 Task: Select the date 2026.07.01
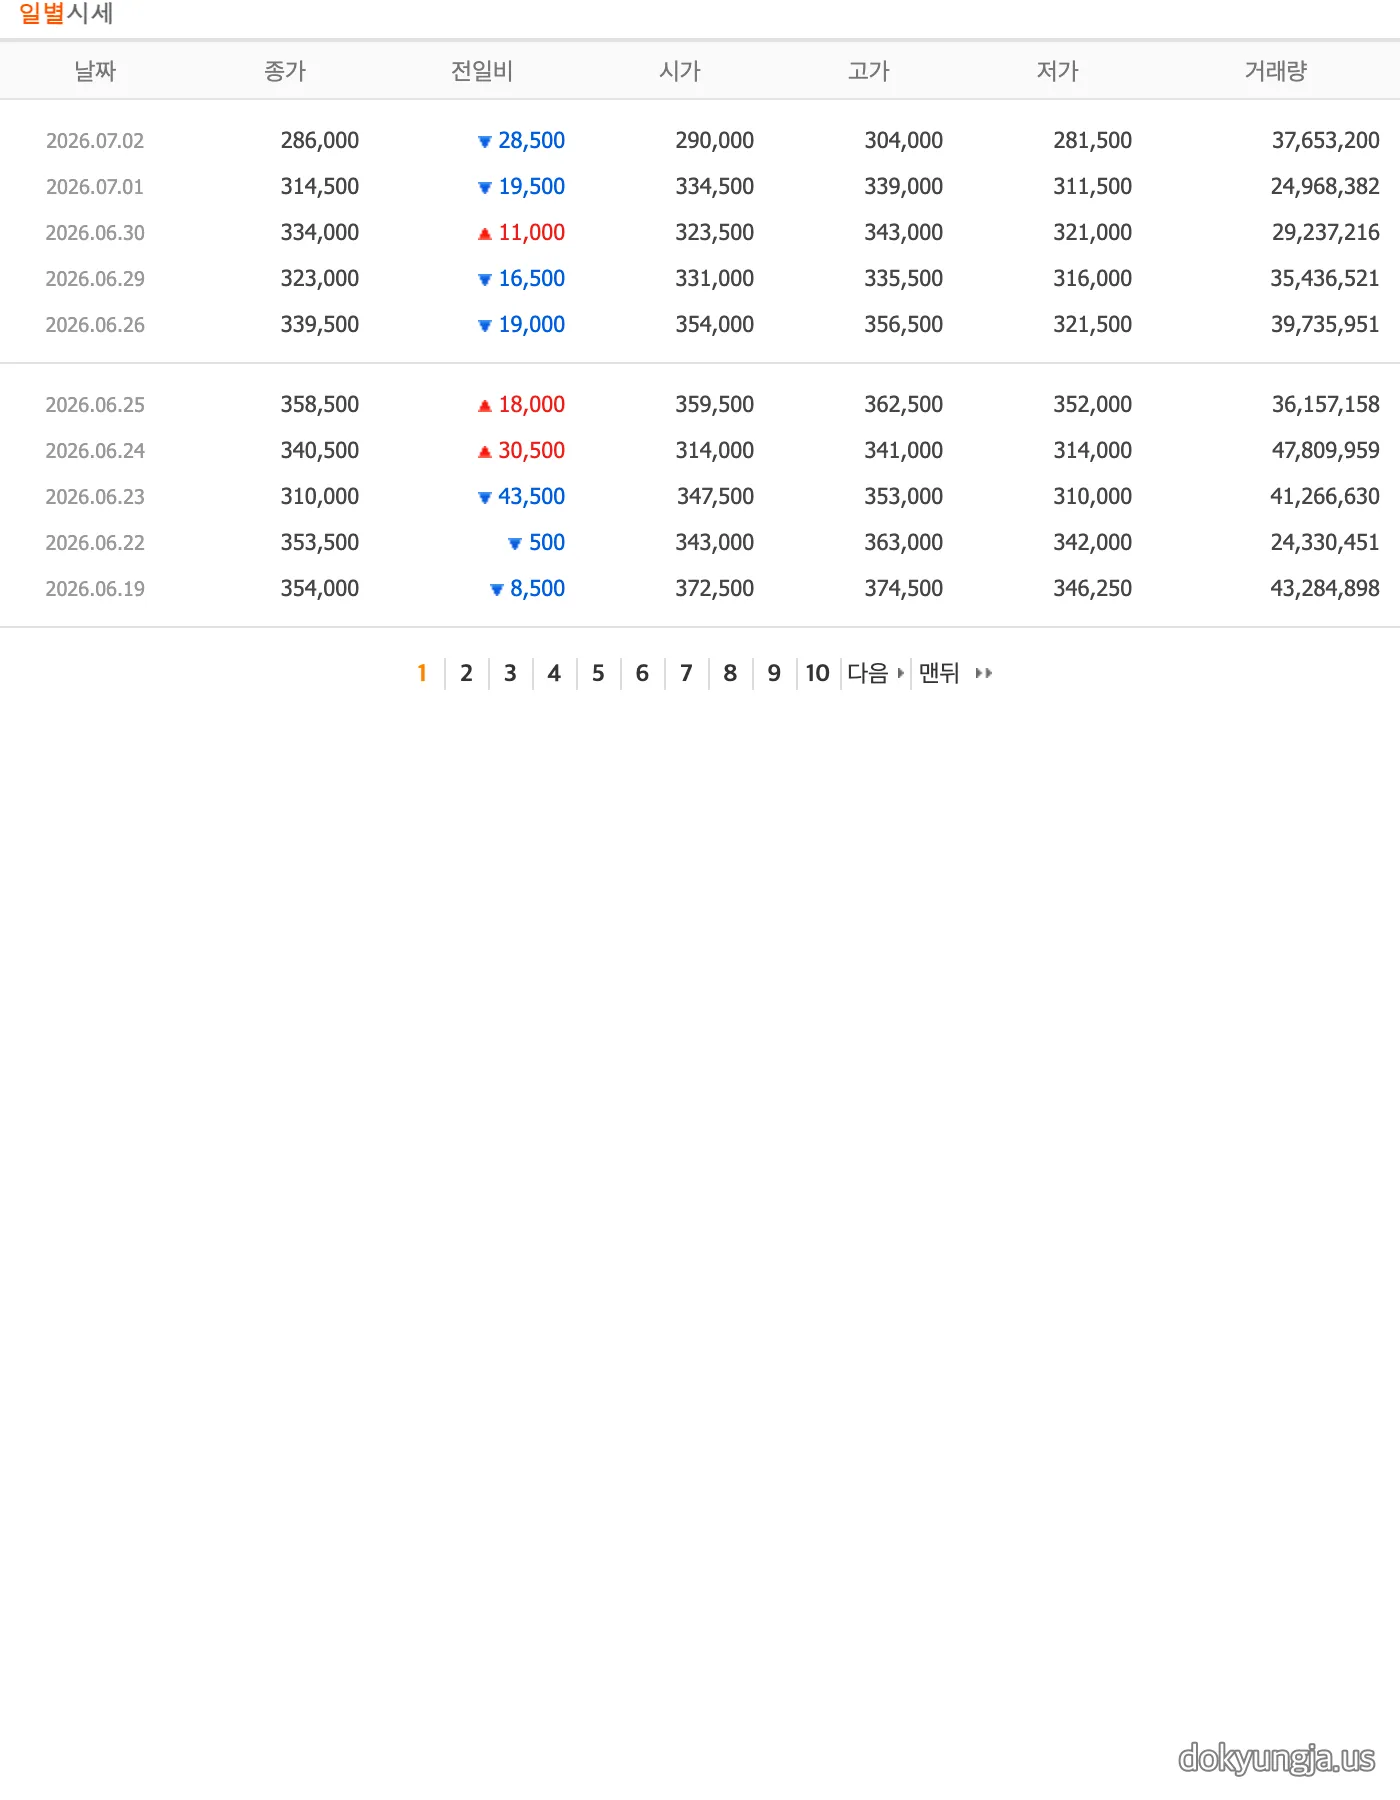pyautogui.click(x=95, y=187)
